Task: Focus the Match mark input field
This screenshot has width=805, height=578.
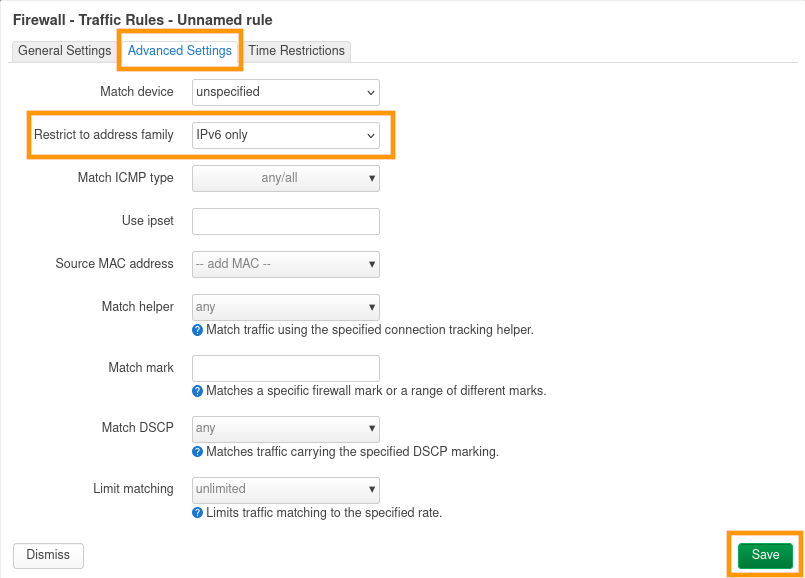Action: 285,368
